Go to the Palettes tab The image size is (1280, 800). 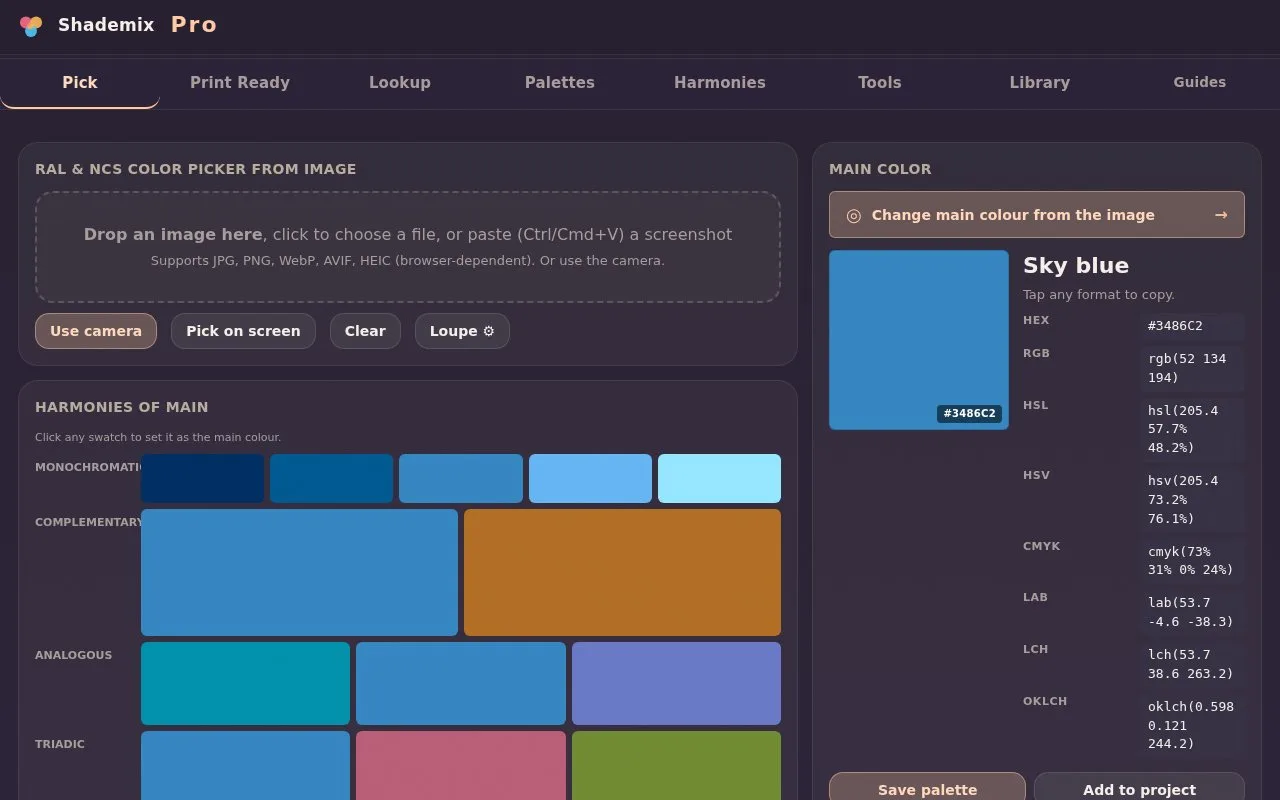point(560,83)
